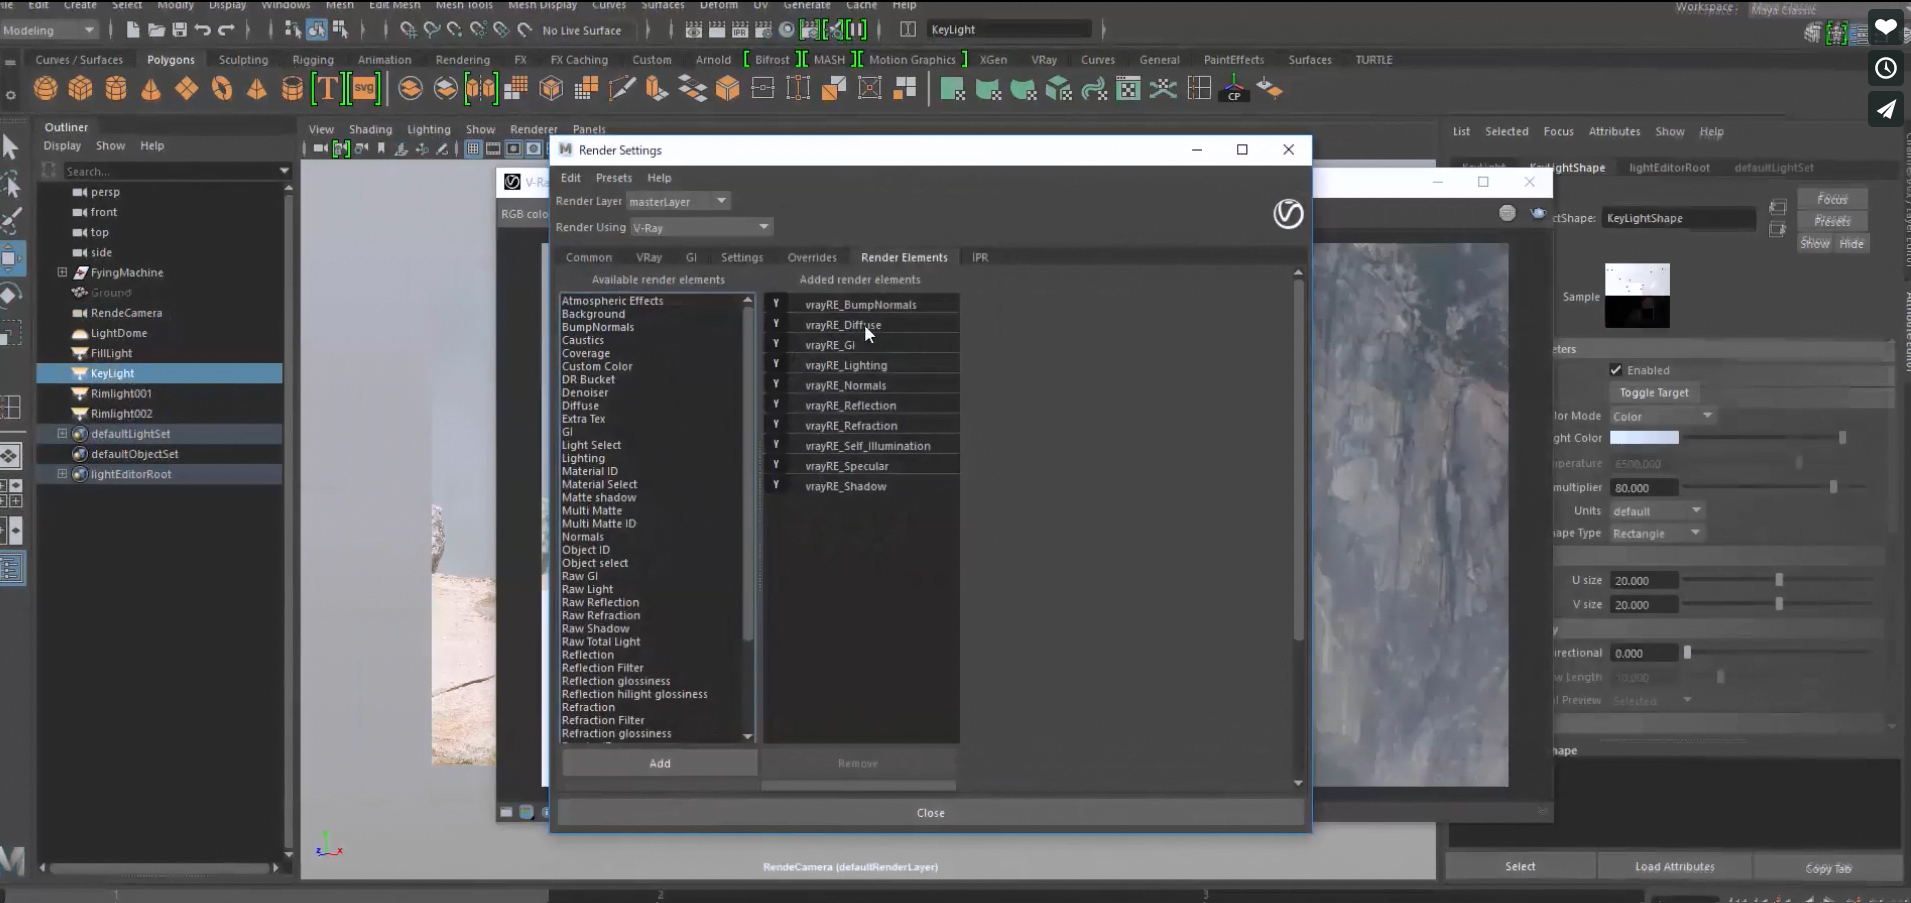Open the Type tool on the Polygons shelf
The height and width of the screenshot is (903, 1911).
pyautogui.click(x=326, y=89)
